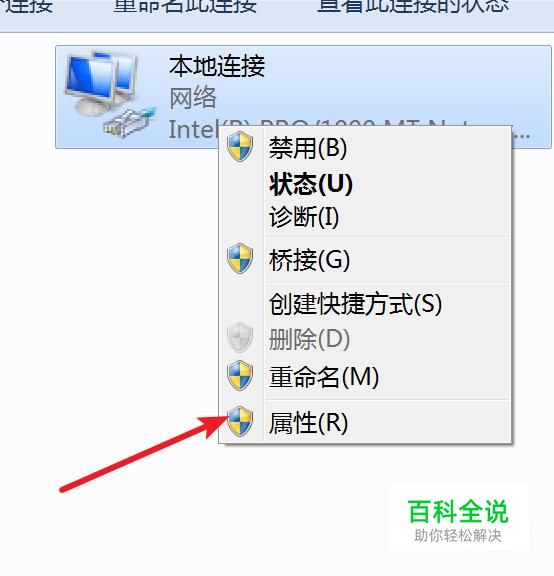Click 重命名此连接 in the top toolbar

tap(185, 7)
